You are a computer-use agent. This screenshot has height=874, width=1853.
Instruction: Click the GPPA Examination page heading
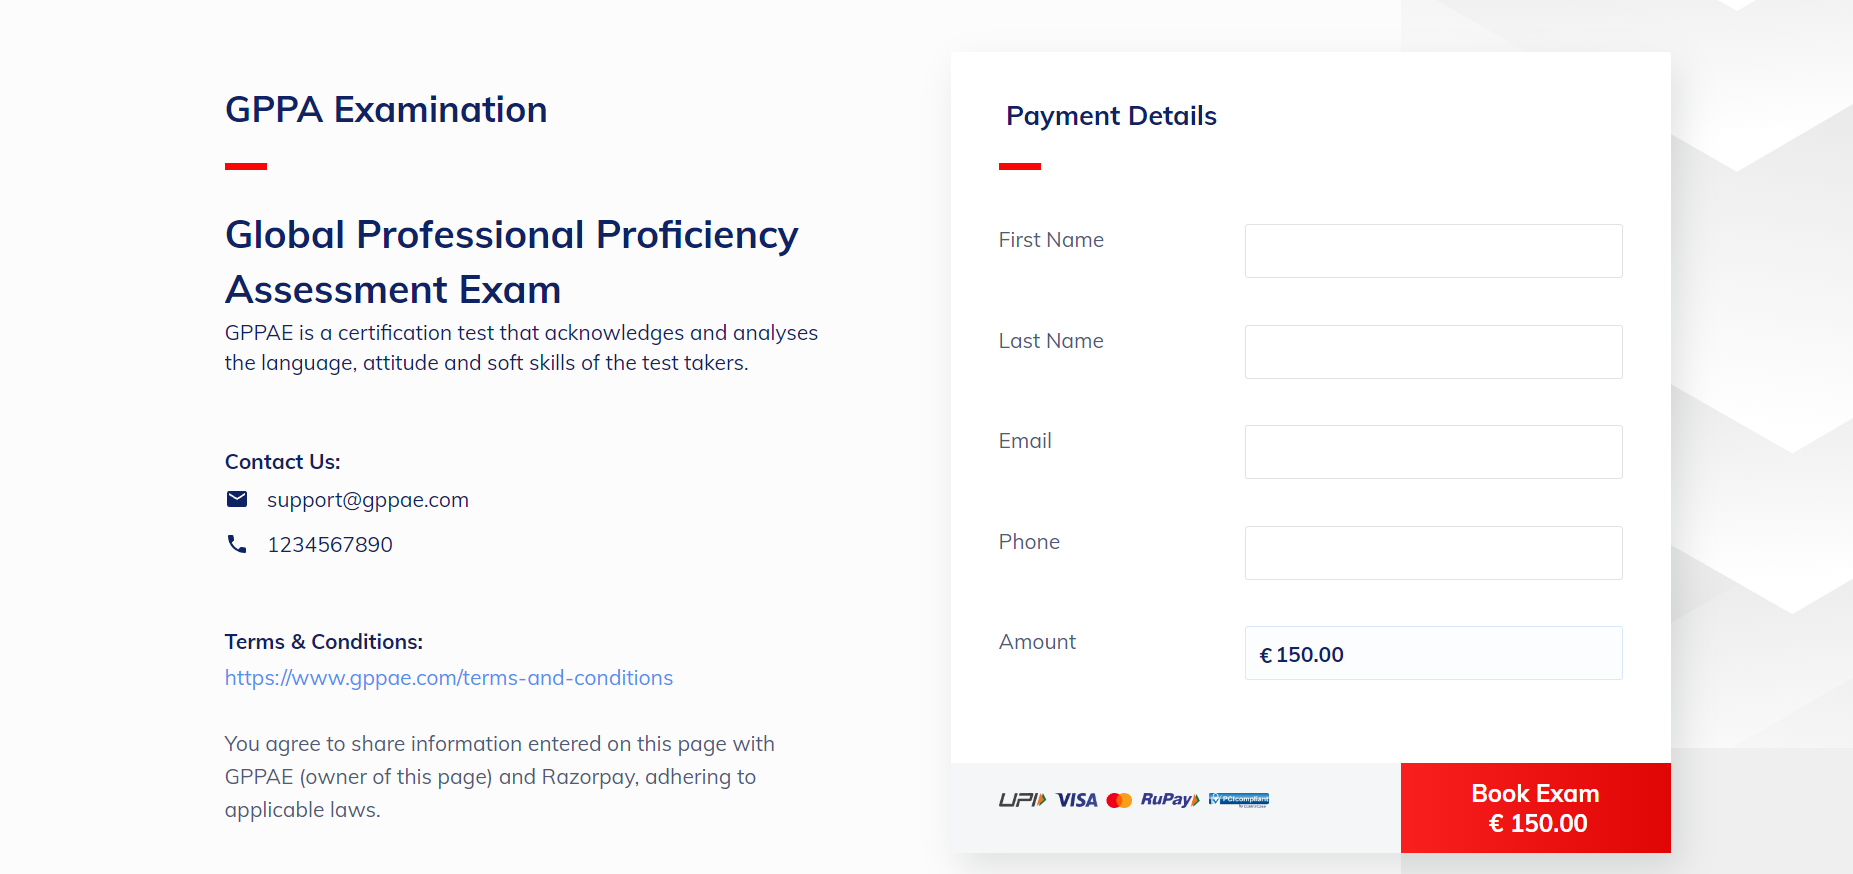(x=386, y=110)
